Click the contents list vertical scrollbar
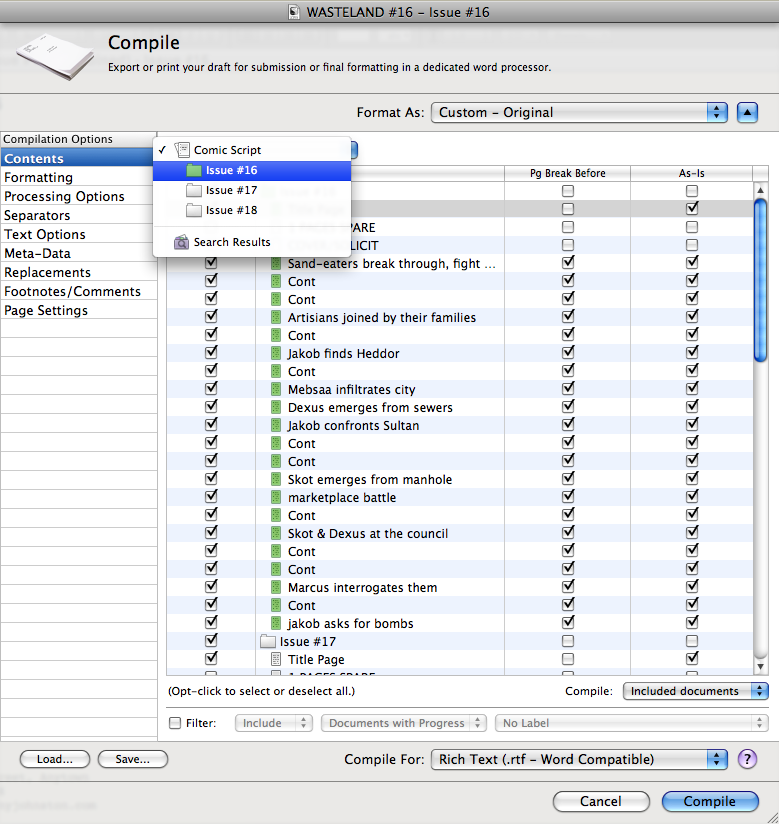 [x=761, y=420]
